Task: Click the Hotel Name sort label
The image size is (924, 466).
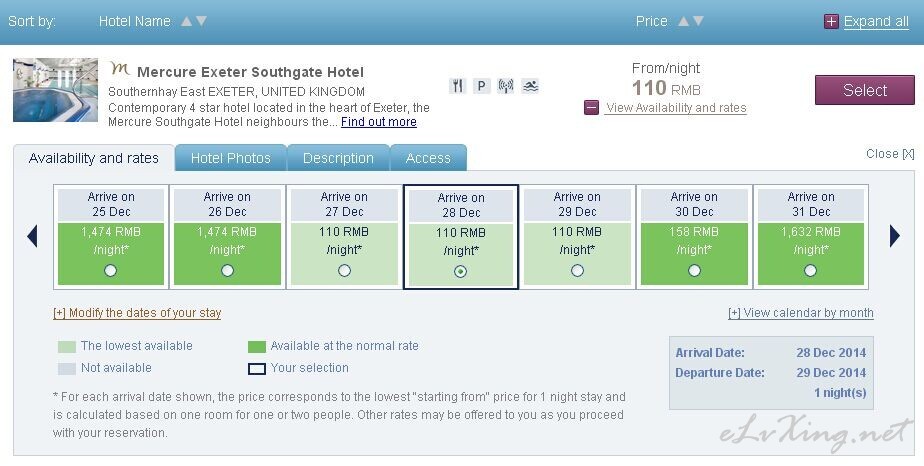Action: pos(135,21)
